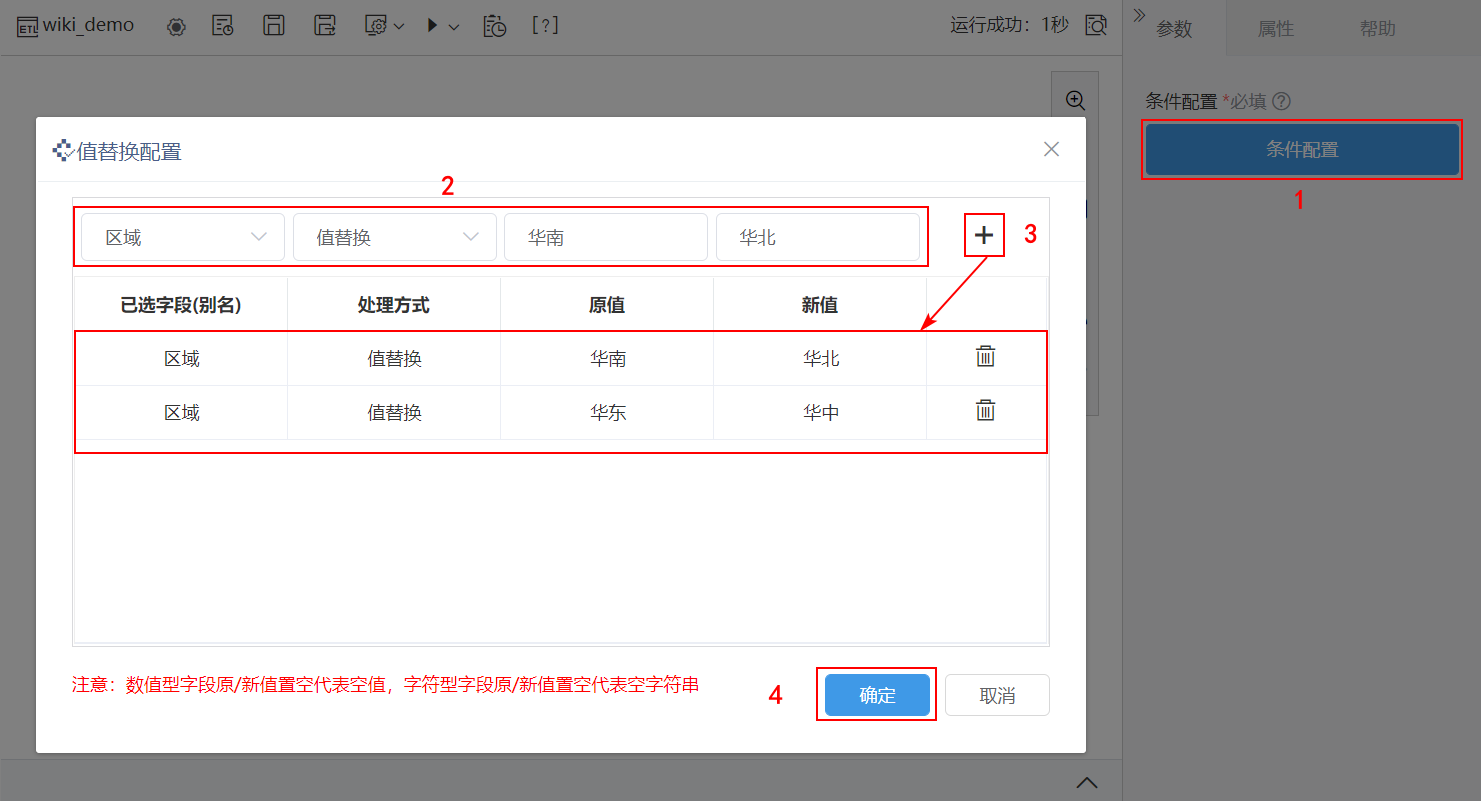Click the 运行成功: 1秒 status text
1481x801 pixels.
[1009, 25]
